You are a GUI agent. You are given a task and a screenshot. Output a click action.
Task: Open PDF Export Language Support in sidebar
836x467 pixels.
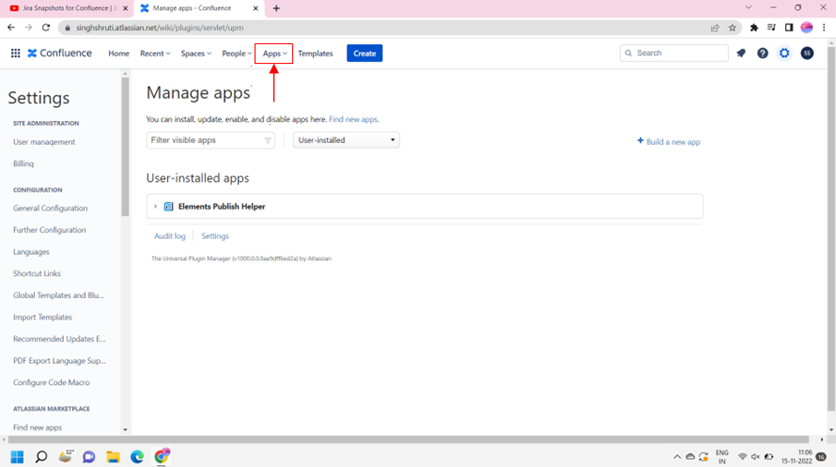pos(59,361)
